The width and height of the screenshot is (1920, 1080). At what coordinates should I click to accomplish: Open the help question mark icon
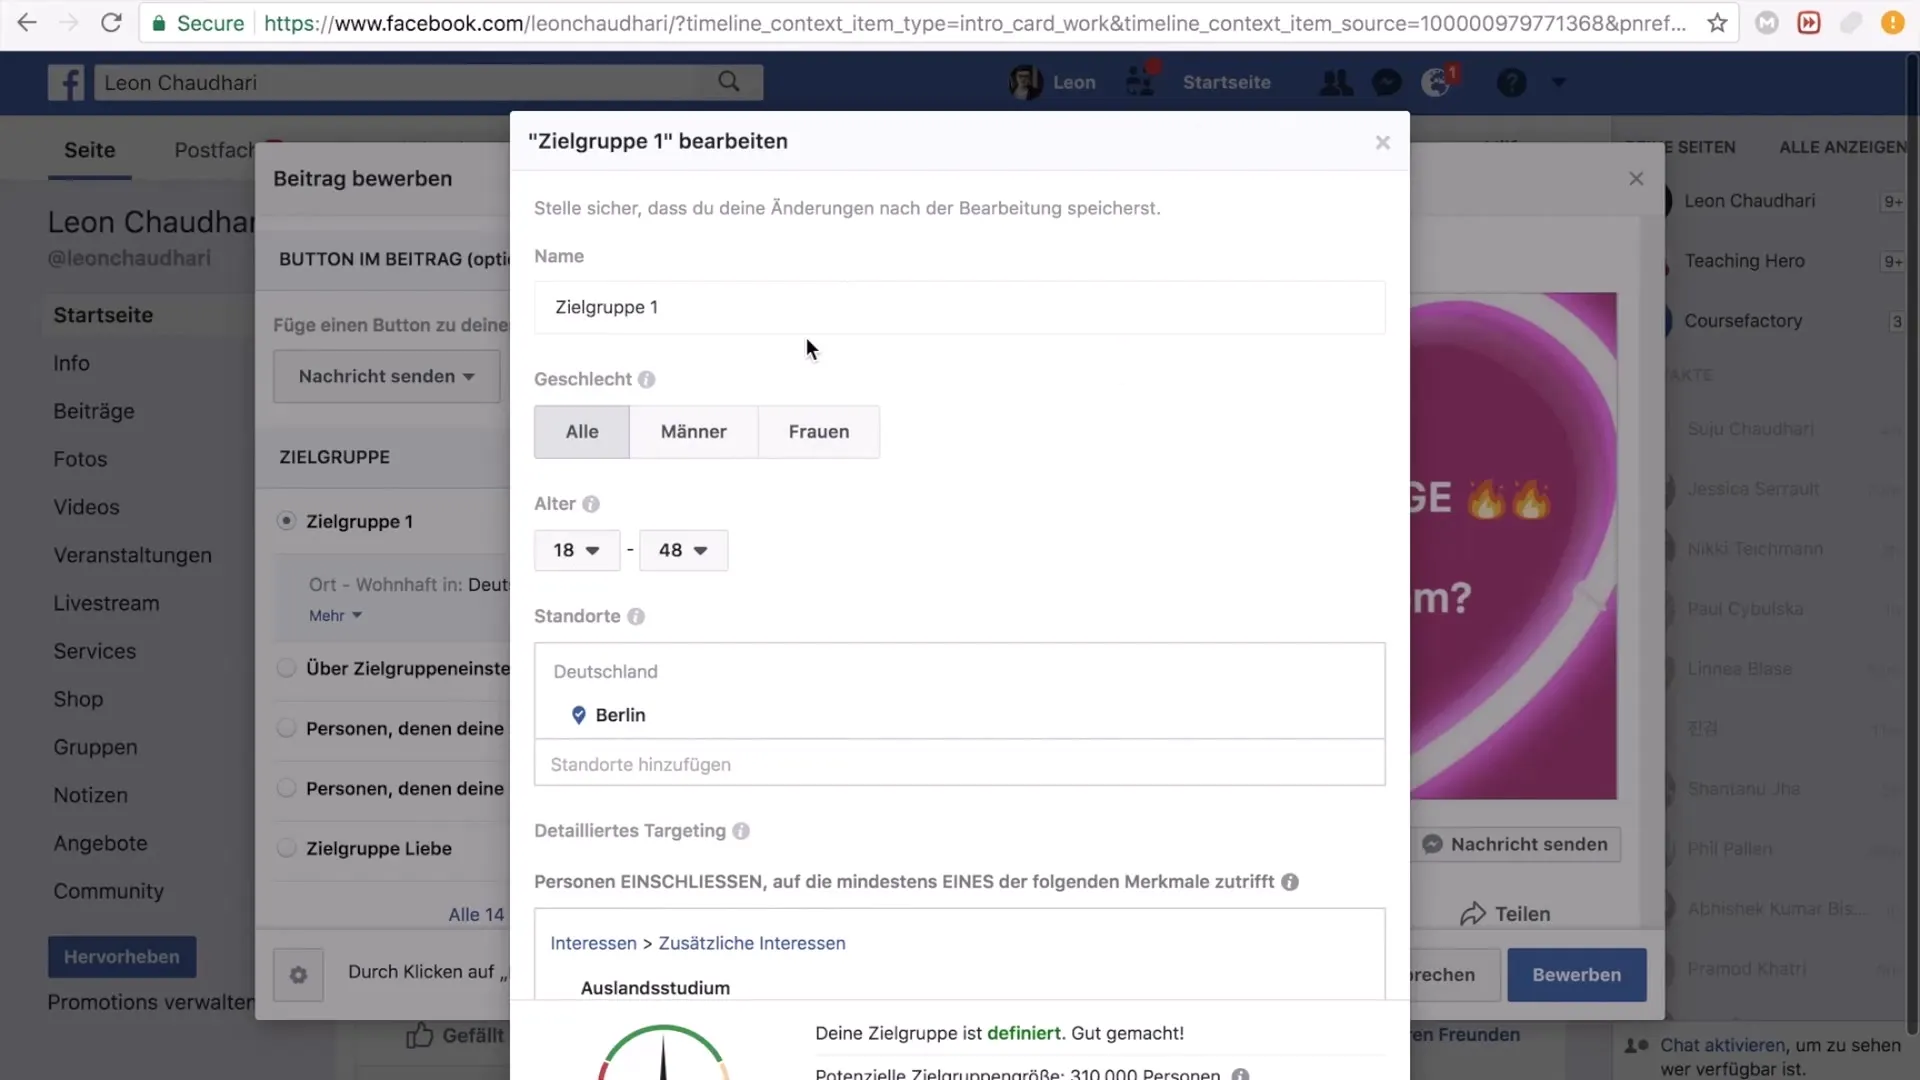[1511, 82]
